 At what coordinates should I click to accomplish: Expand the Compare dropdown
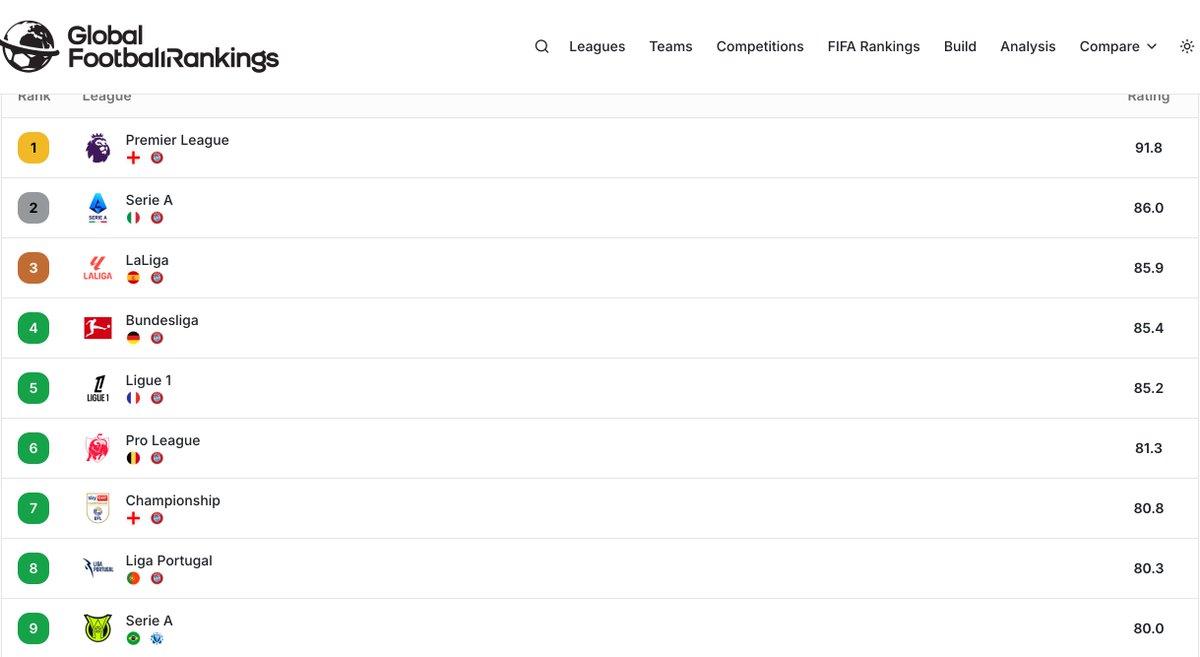tap(1118, 46)
